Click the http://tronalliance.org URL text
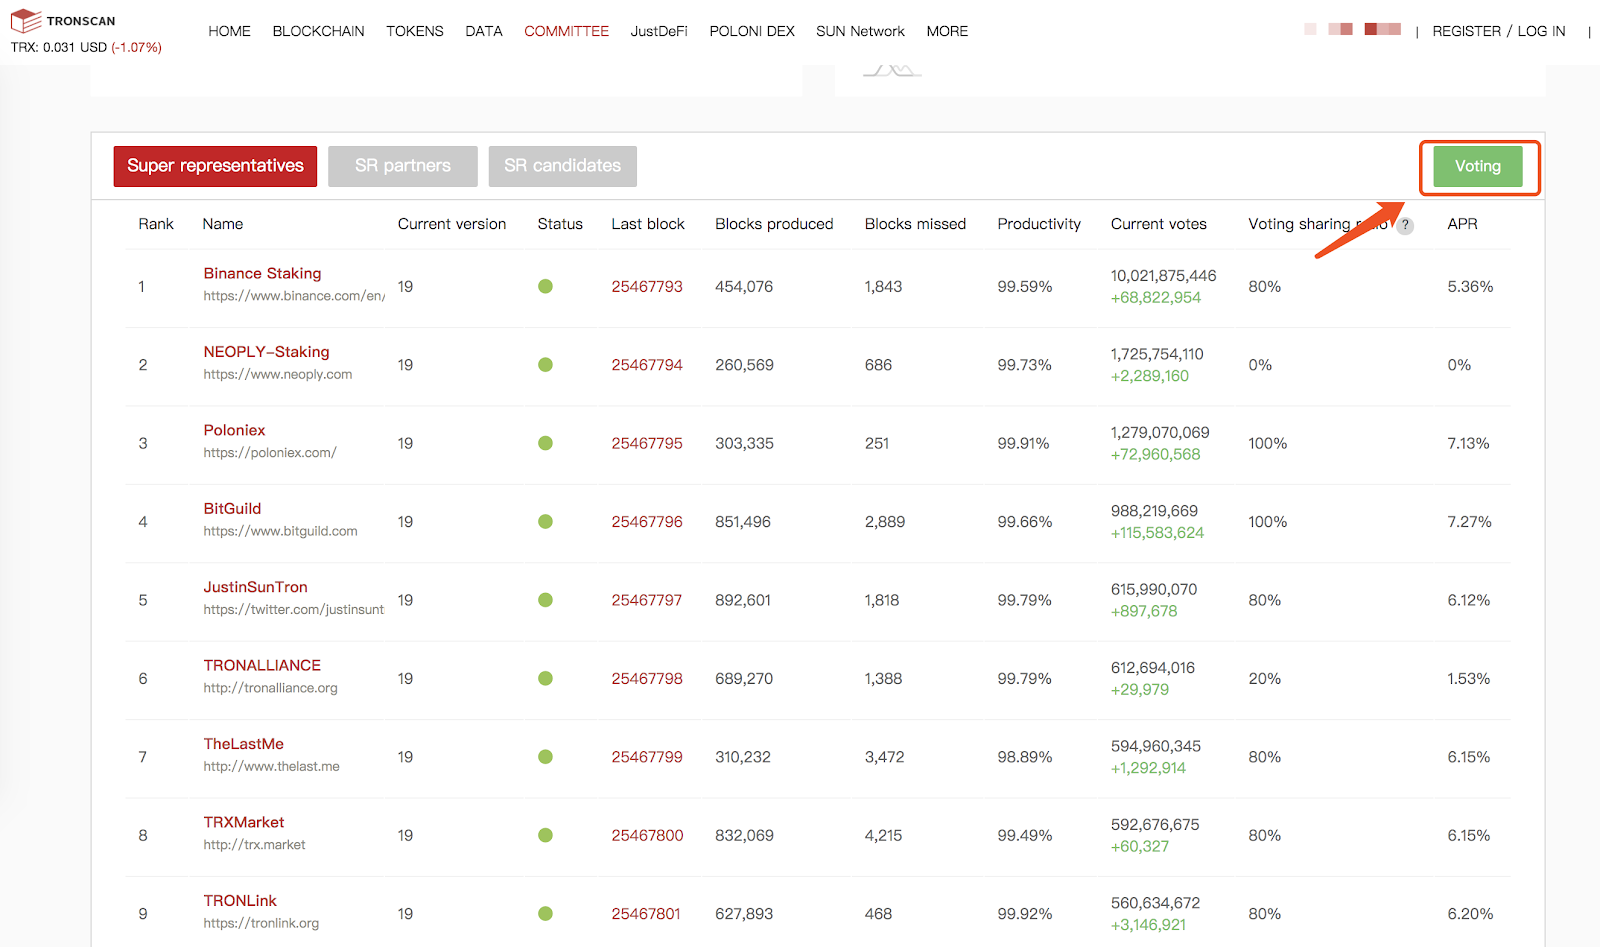1600x947 pixels. tap(270, 688)
